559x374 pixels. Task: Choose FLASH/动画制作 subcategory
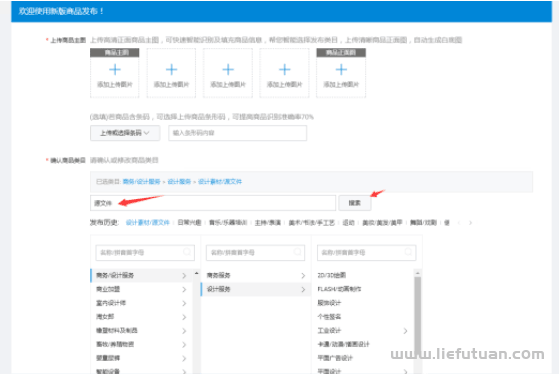[339, 289]
